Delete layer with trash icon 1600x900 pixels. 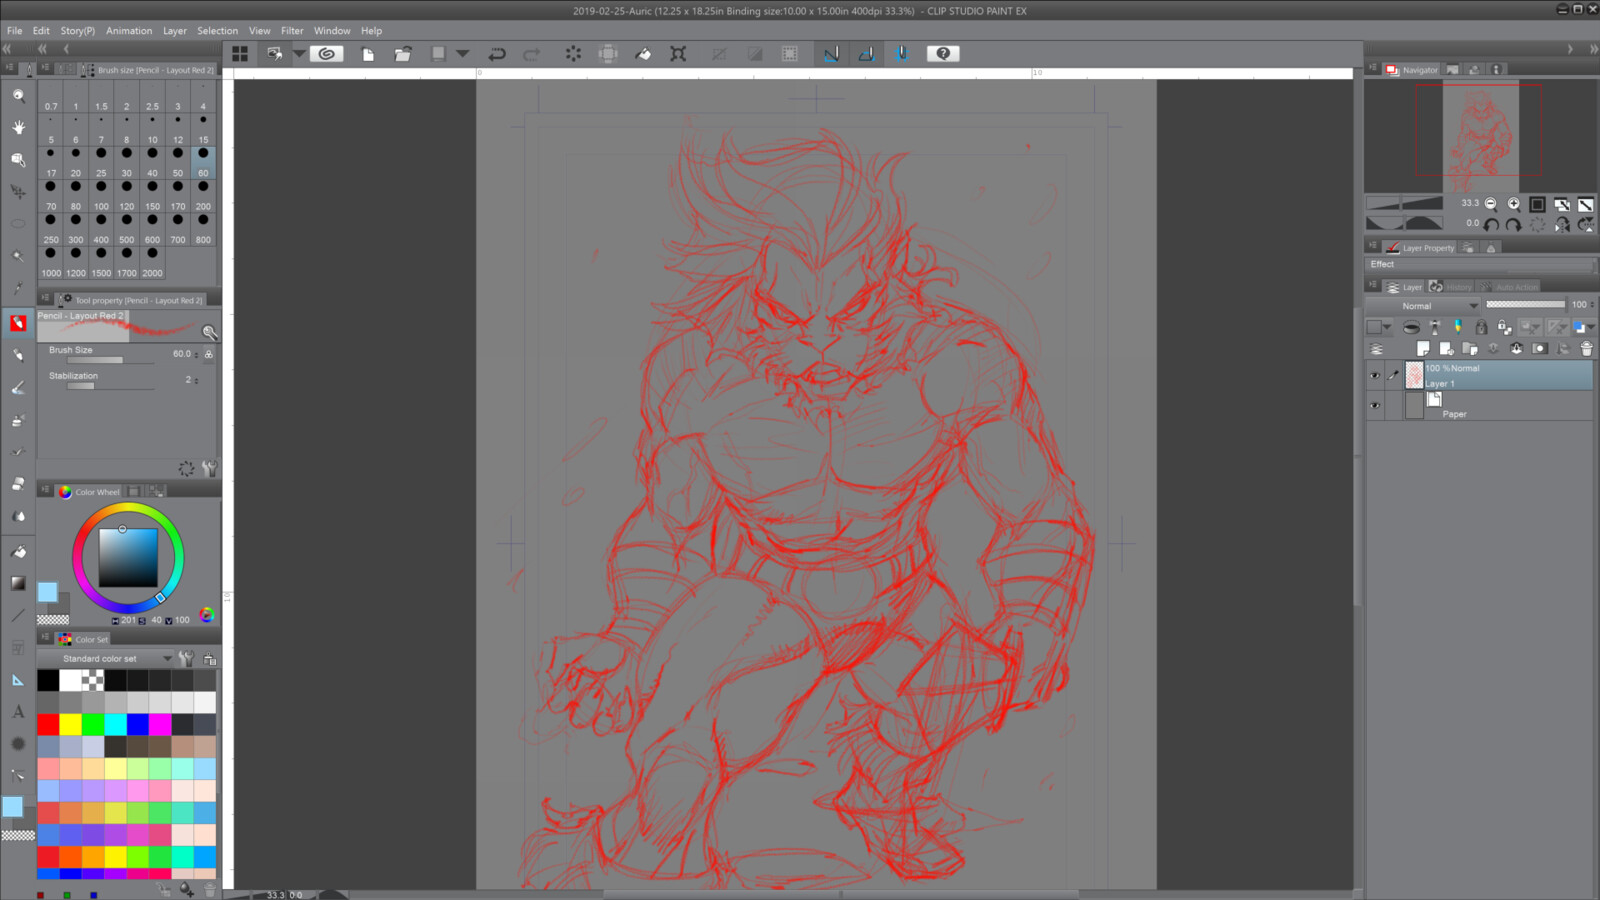coord(1586,348)
